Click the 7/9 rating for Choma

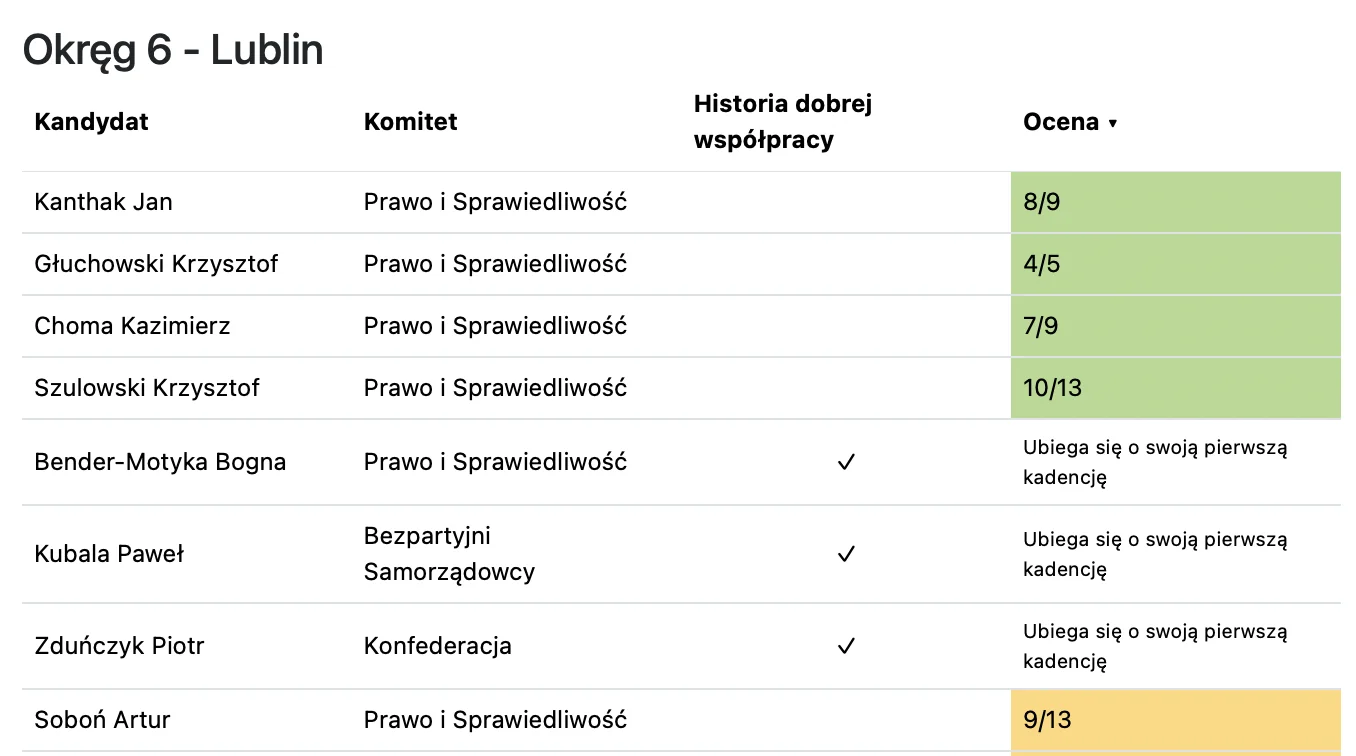(x=1176, y=326)
